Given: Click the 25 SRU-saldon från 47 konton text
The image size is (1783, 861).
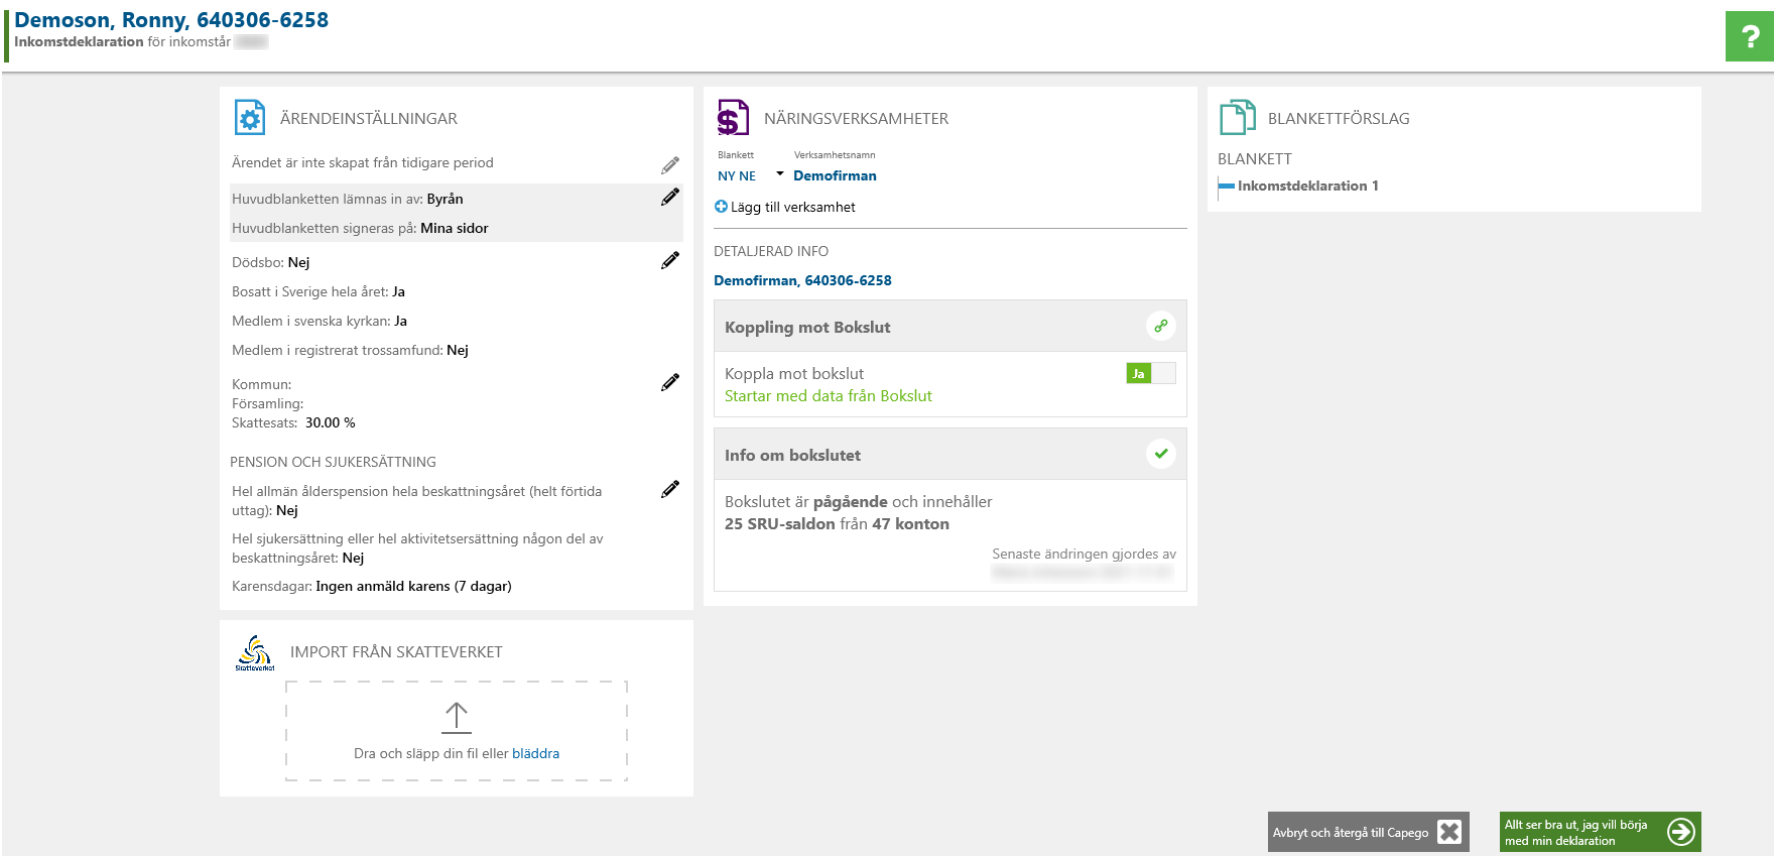Looking at the screenshot, I should pyautogui.click(x=837, y=524).
